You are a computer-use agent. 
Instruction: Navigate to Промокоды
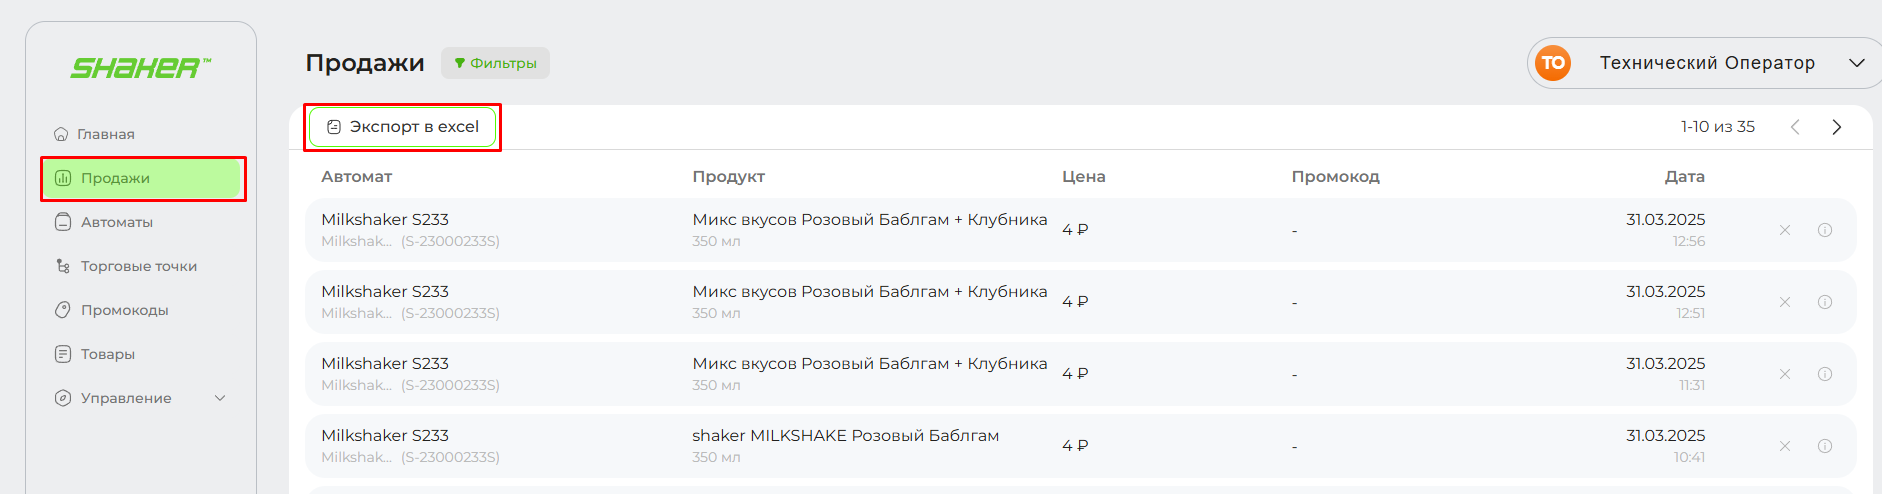124,310
